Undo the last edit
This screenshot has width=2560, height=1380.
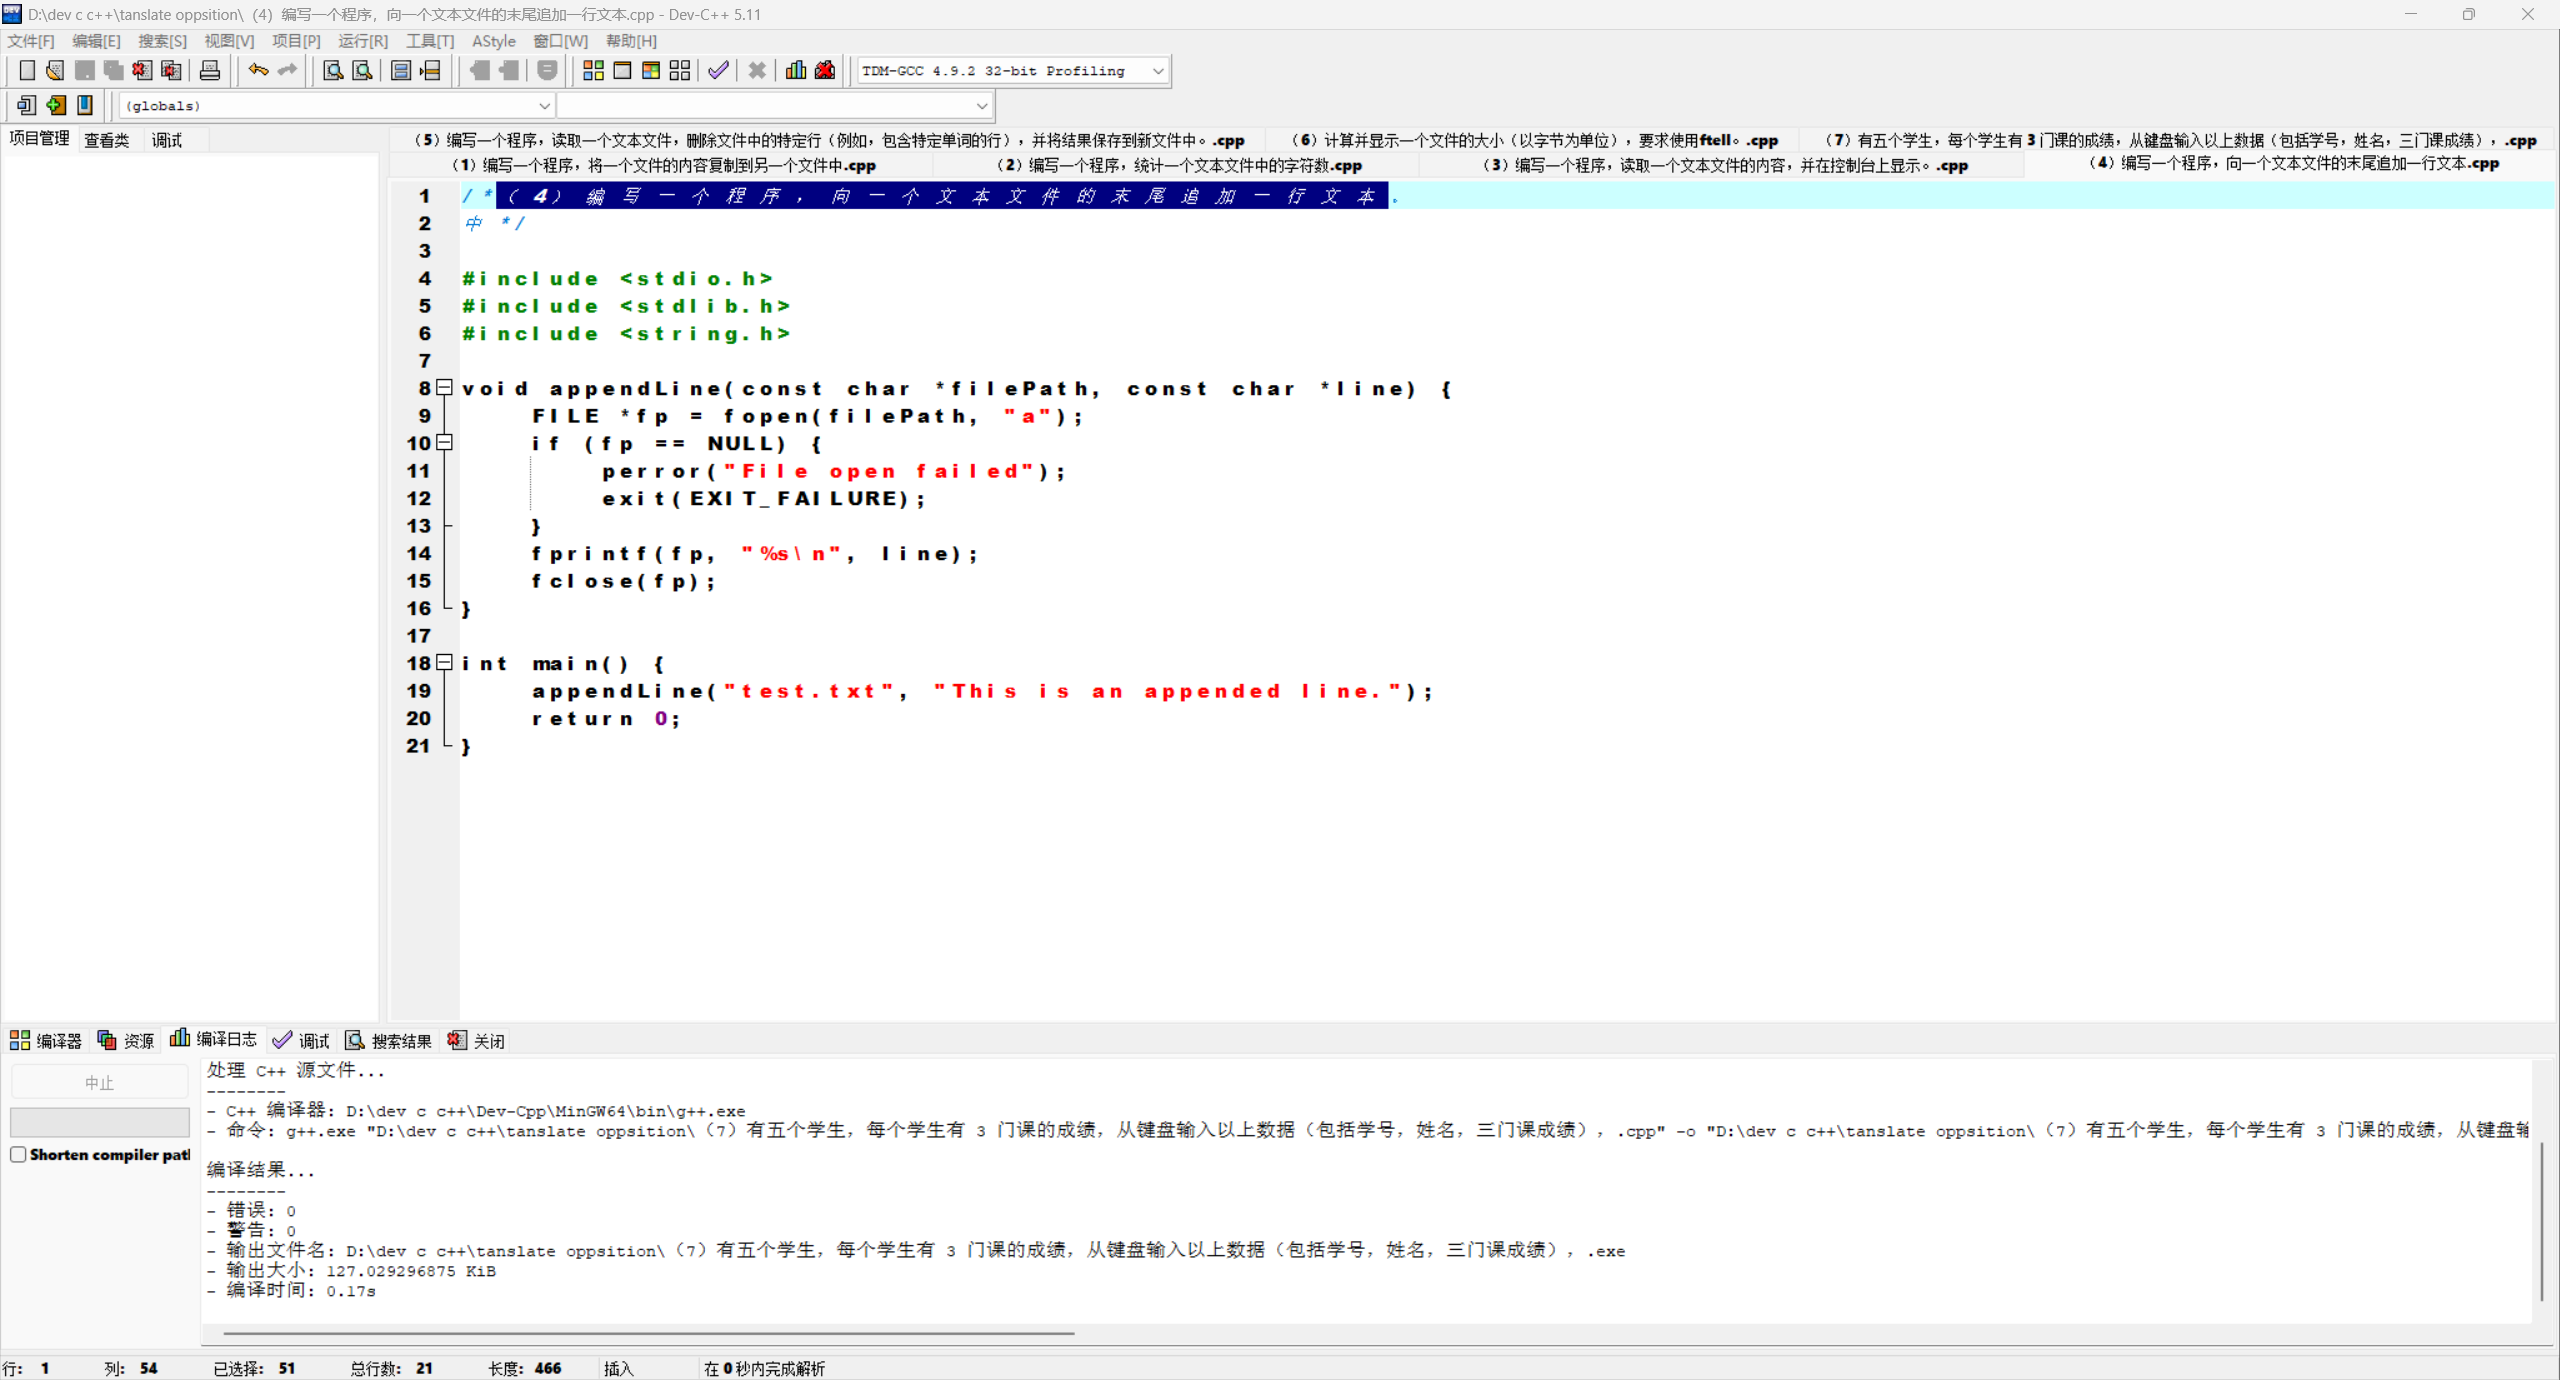coord(257,70)
